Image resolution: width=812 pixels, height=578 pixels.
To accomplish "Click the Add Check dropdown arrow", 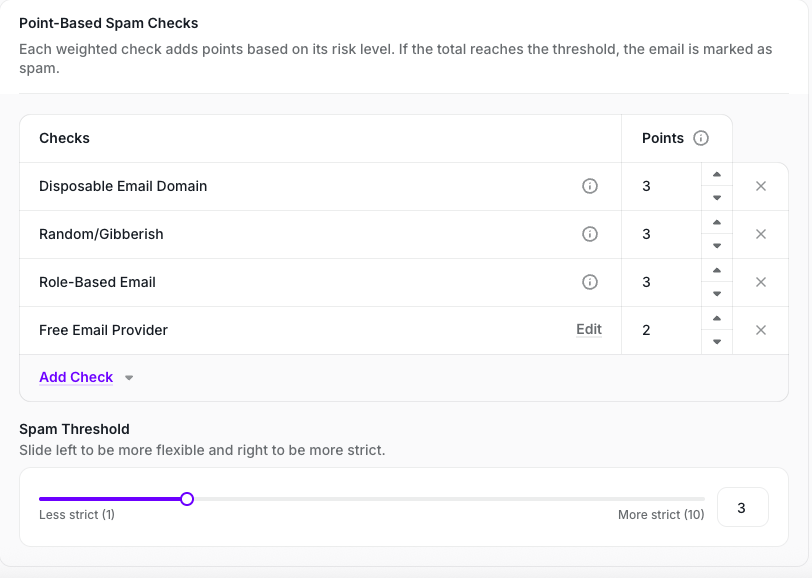I will tap(129, 378).
